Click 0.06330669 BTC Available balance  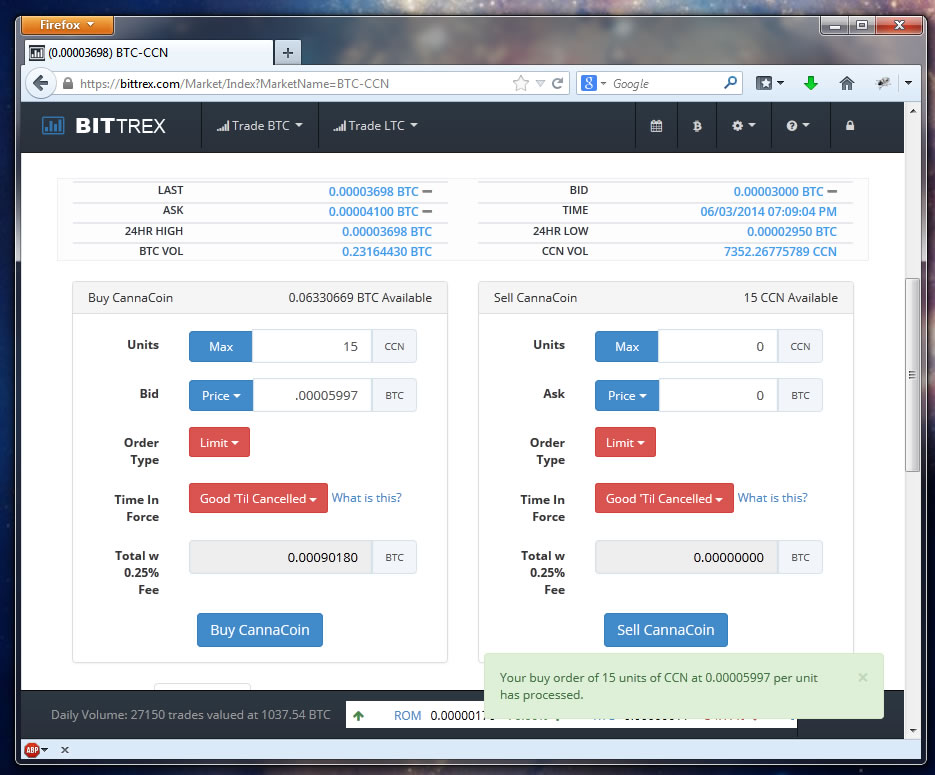[x=360, y=297]
